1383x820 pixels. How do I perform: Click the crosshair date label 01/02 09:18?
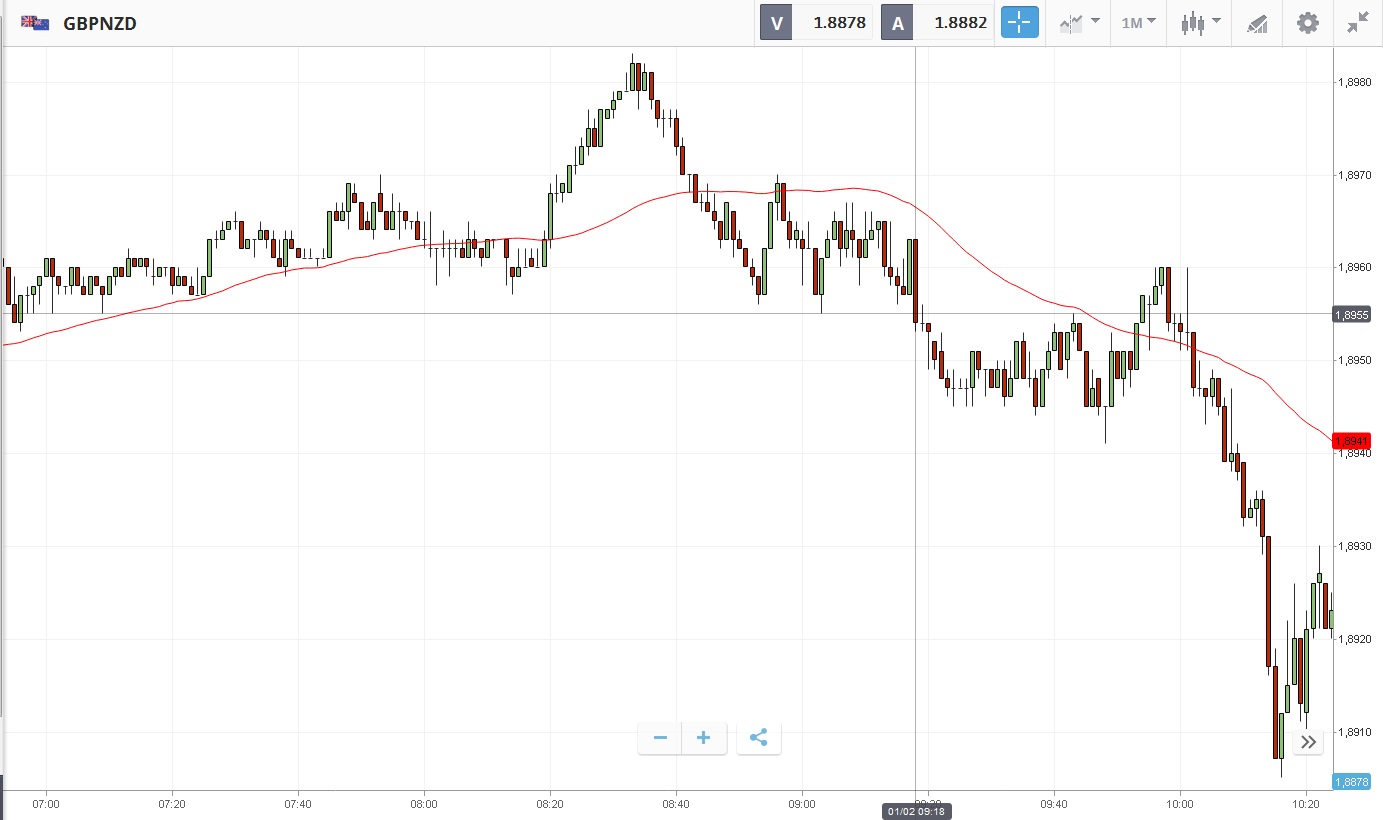click(x=916, y=811)
